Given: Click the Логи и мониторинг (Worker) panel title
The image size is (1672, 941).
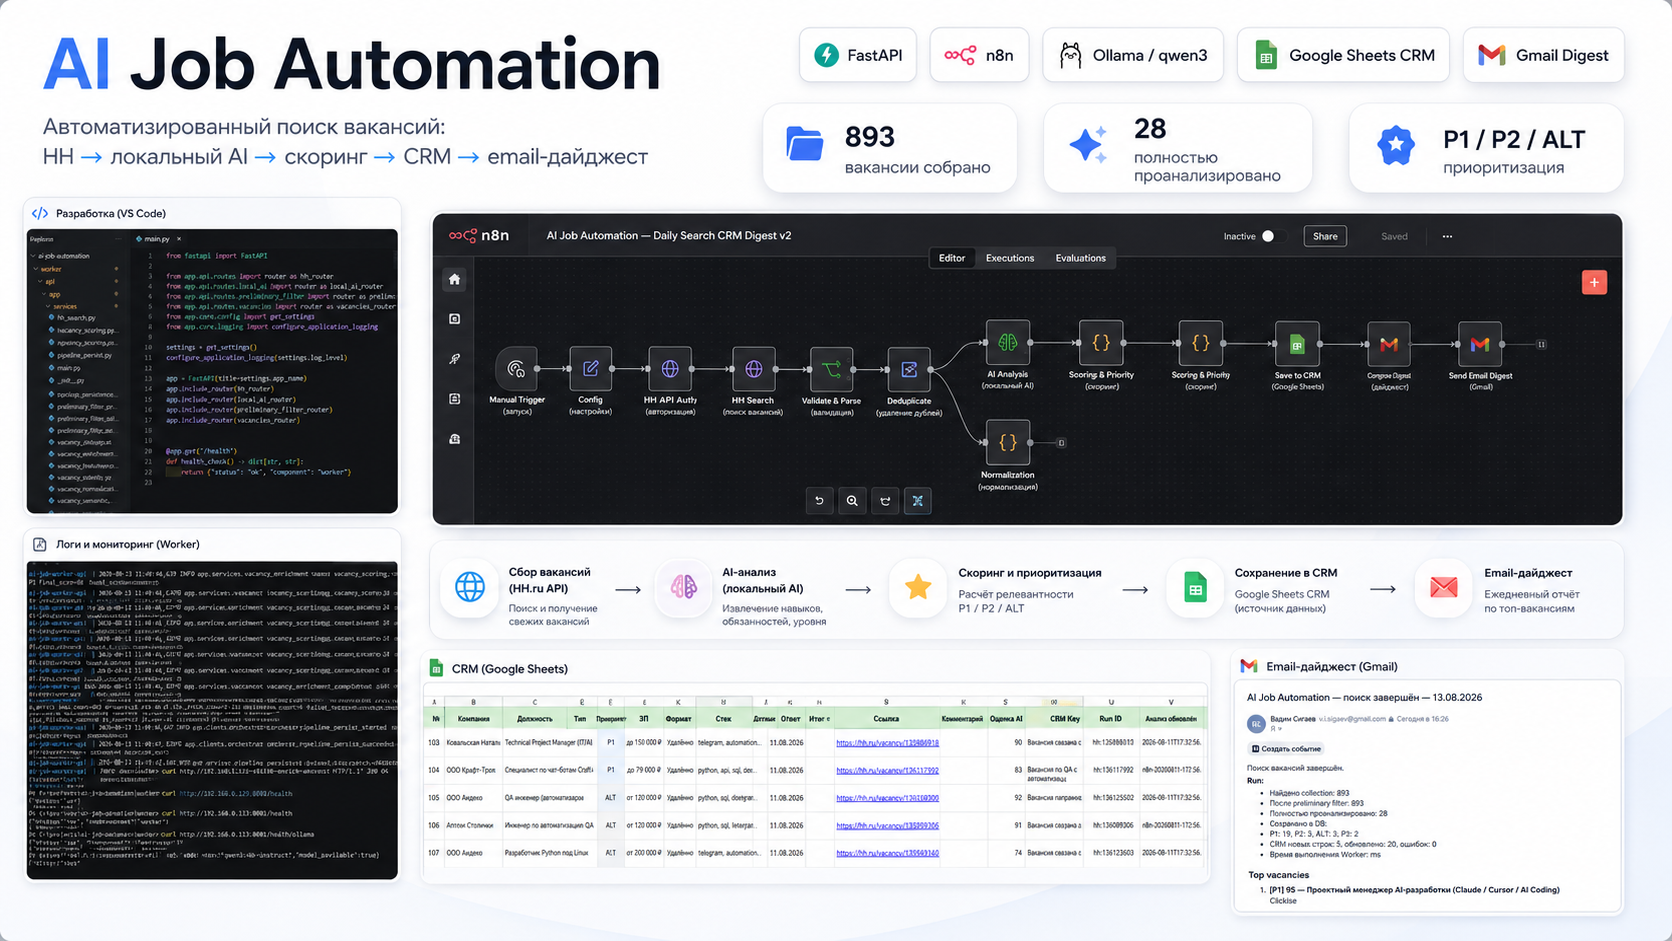Looking at the screenshot, I should pyautogui.click(x=128, y=545).
